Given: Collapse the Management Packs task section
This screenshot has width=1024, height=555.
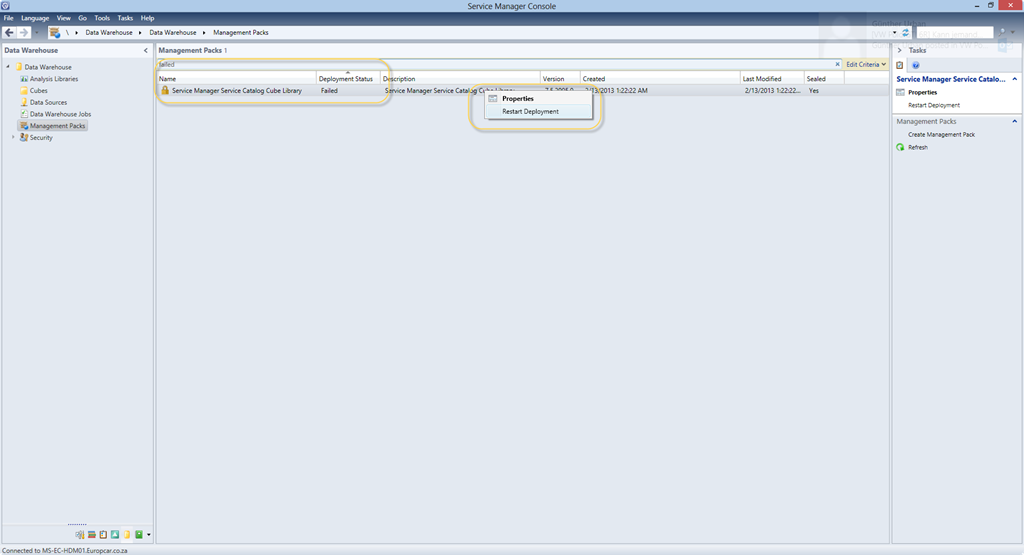Looking at the screenshot, I should pos(1015,121).
